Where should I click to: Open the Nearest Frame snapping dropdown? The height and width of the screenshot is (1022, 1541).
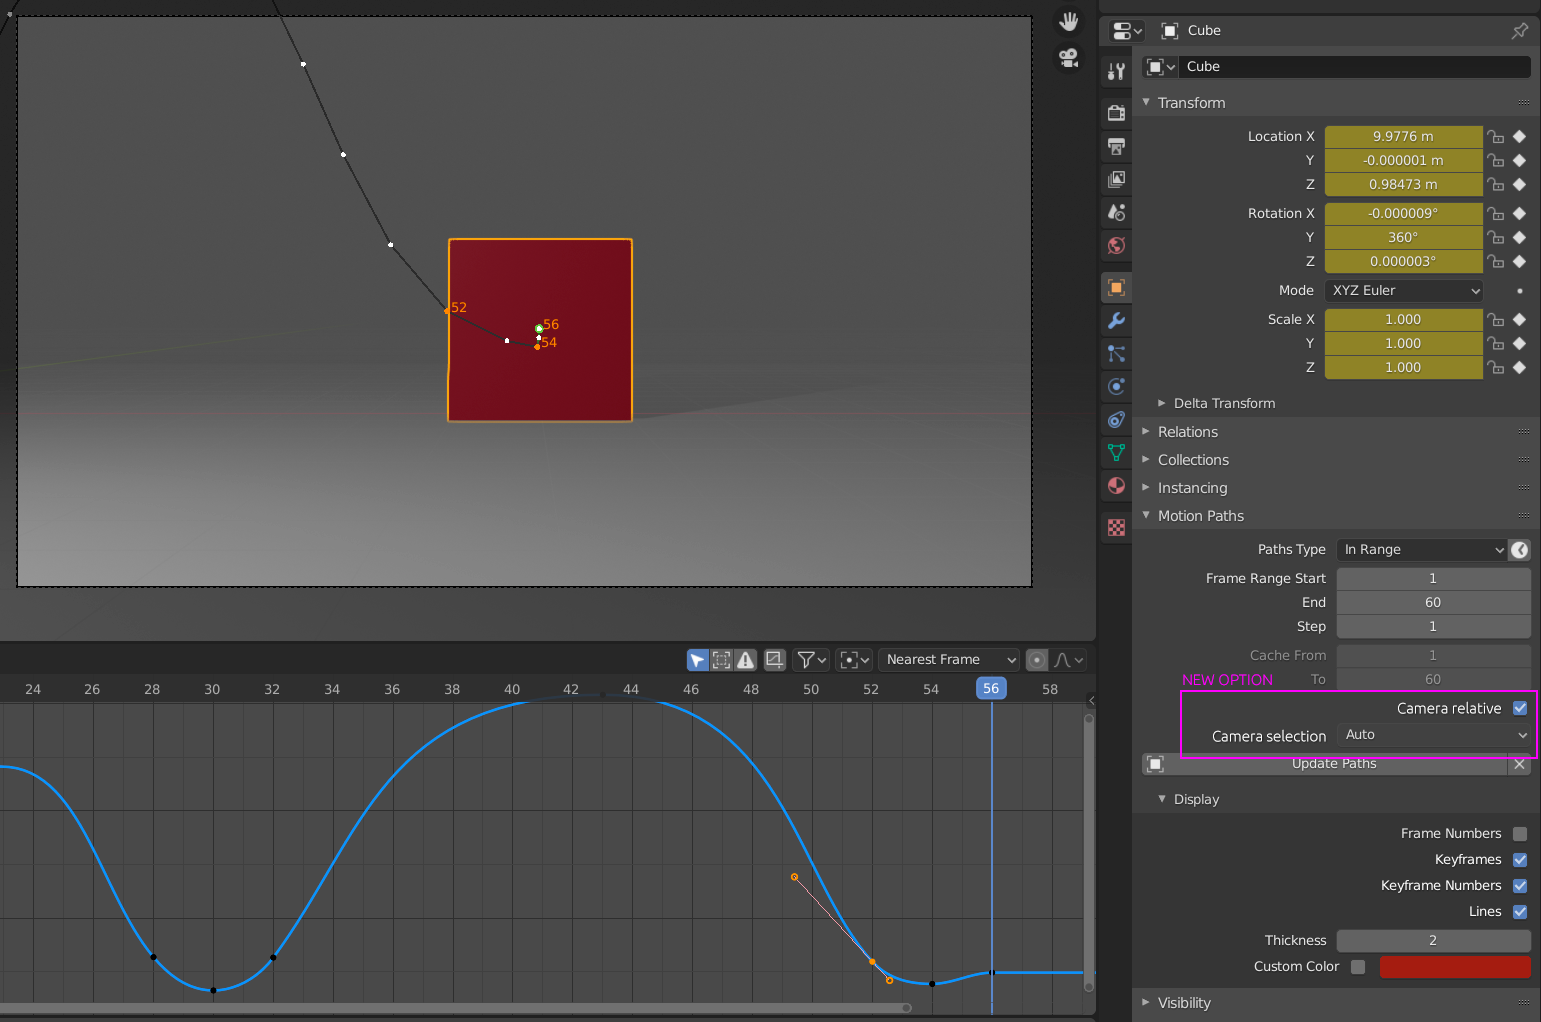(x=949, y=660)
